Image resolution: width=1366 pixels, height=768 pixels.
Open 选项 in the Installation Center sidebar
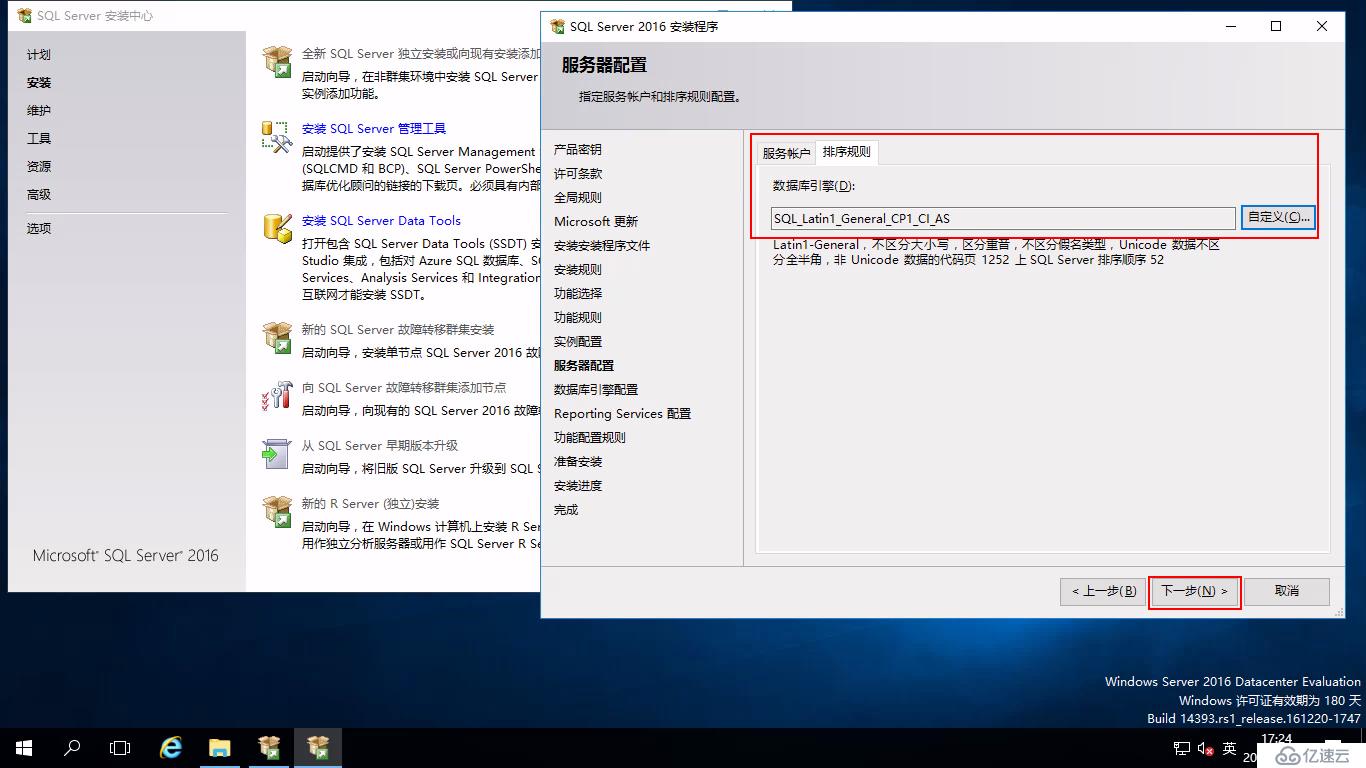tap(38, 228)
